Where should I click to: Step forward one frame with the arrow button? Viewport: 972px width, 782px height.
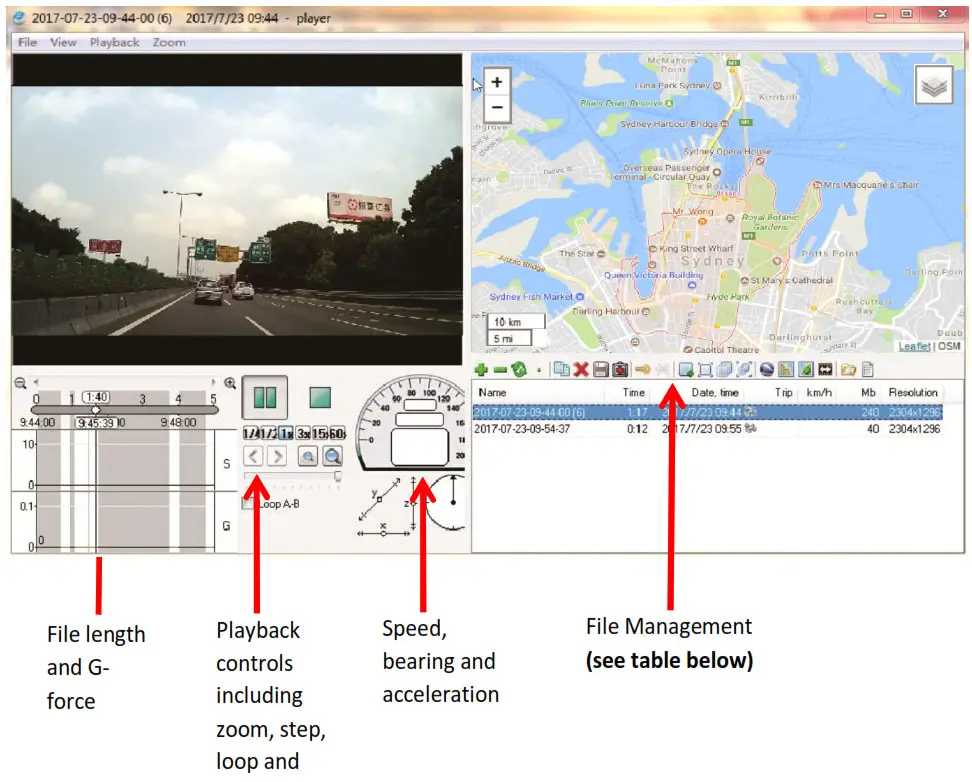click(276, 456)
